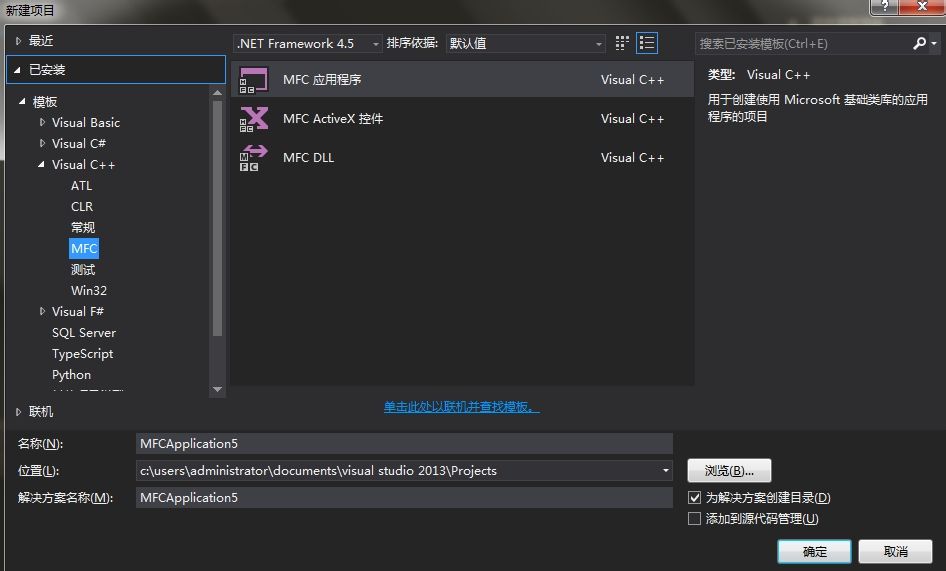The image size is (946, 571).
Task: Click the Browse (浏览) button
Action: click(729, 471)
